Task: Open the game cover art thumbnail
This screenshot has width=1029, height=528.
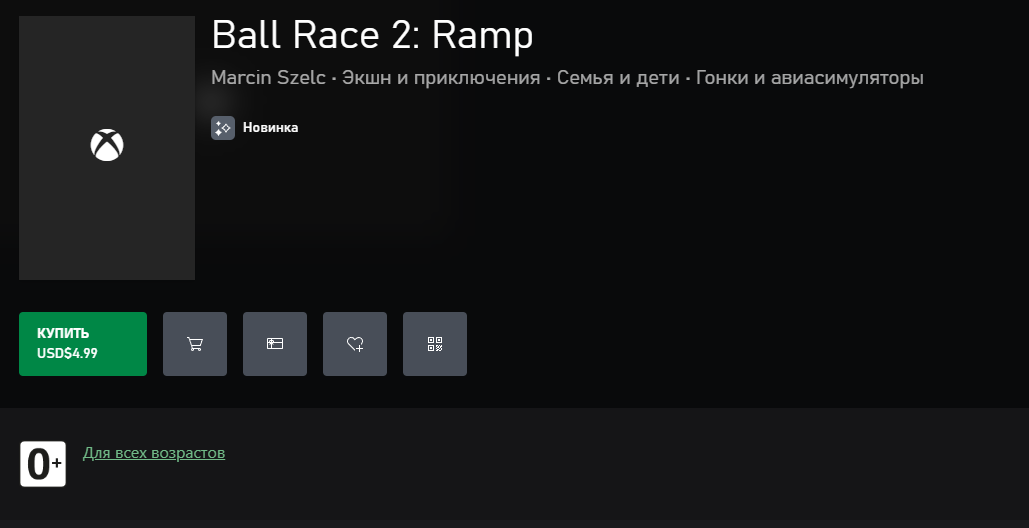Action: (x=107, y=148)
